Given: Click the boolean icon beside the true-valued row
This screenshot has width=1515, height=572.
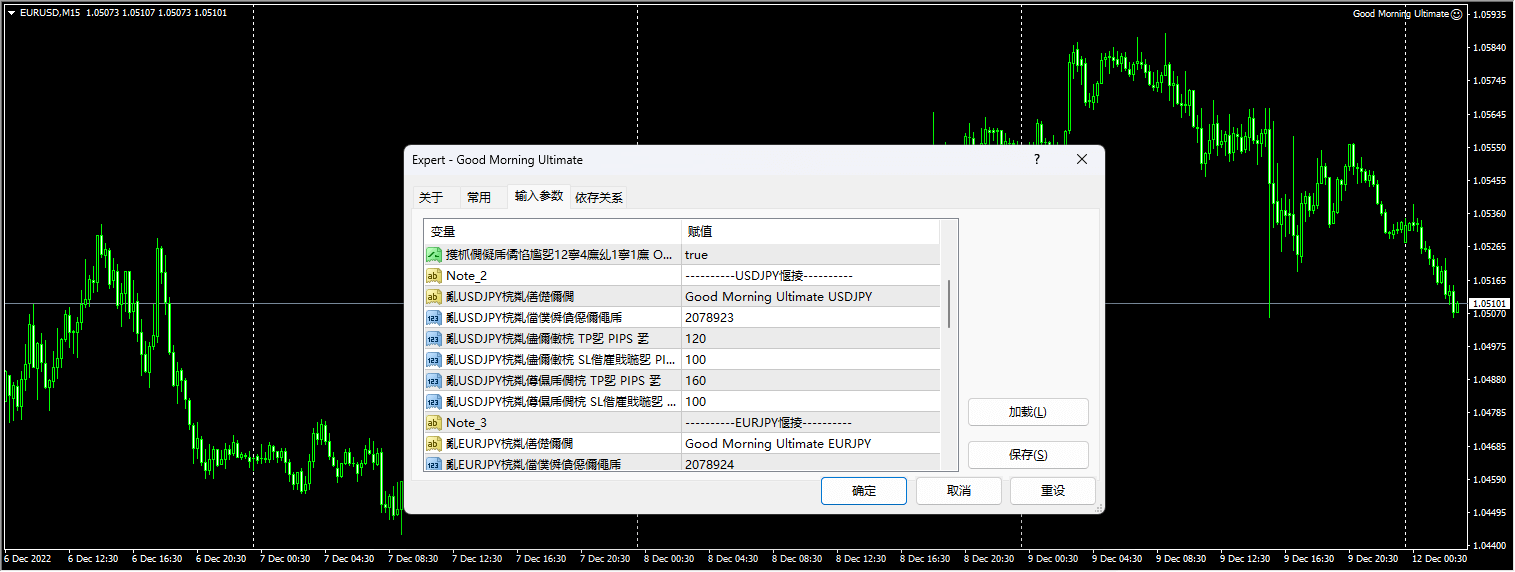Looking at the screenshot, I should (434, 255).
